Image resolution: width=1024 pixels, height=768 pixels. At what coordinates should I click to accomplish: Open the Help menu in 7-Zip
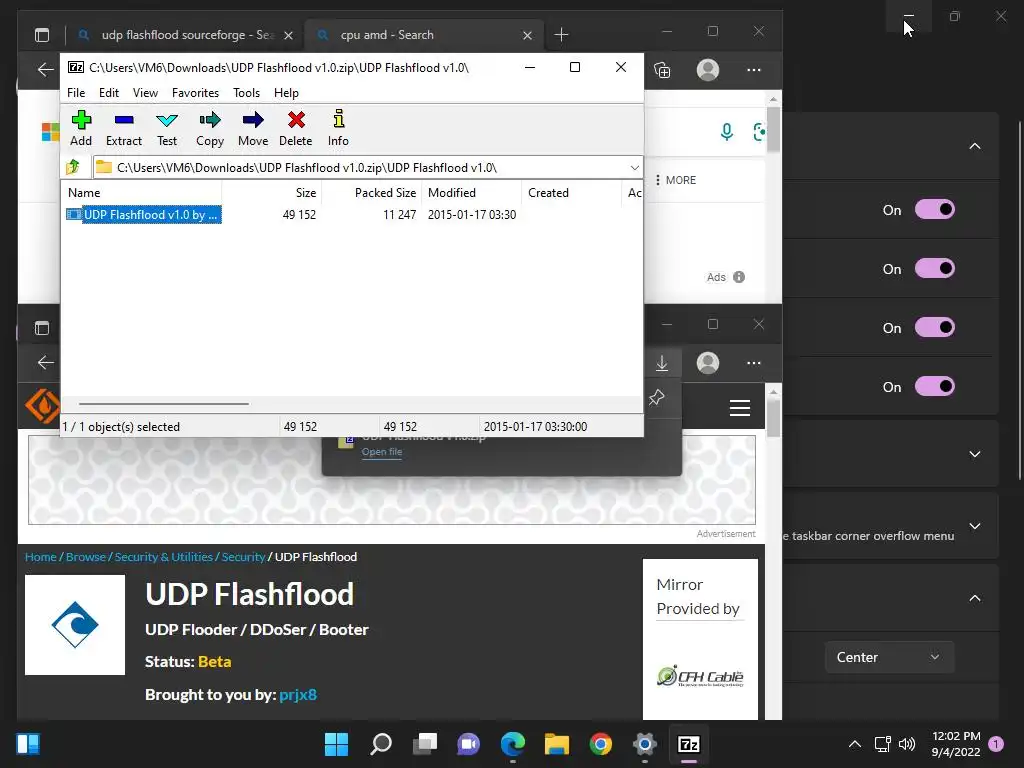(x=286, y=93)
